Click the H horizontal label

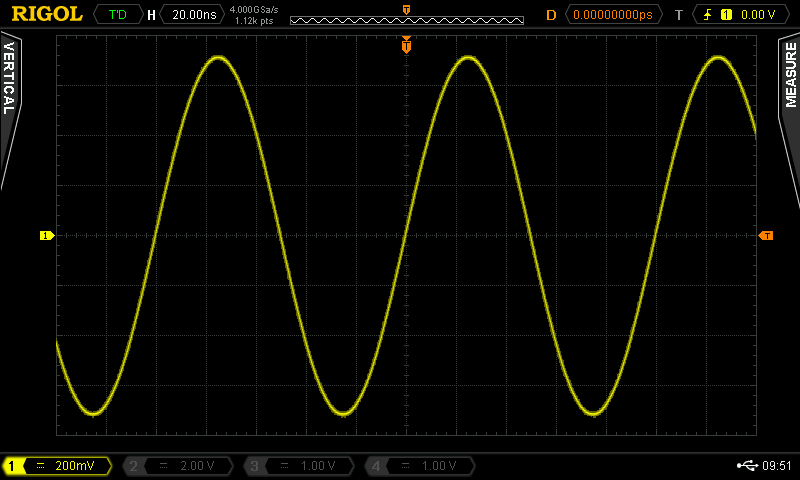tap(151, 15)
